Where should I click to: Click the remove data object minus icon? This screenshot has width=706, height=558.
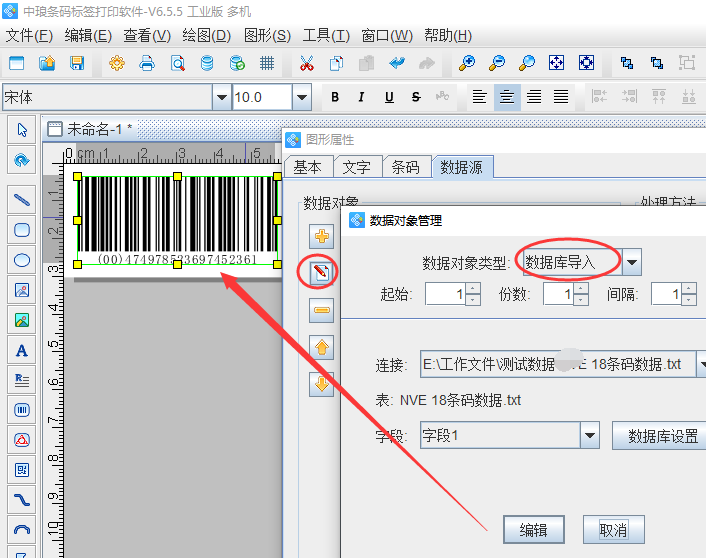(x=321, y=310)
